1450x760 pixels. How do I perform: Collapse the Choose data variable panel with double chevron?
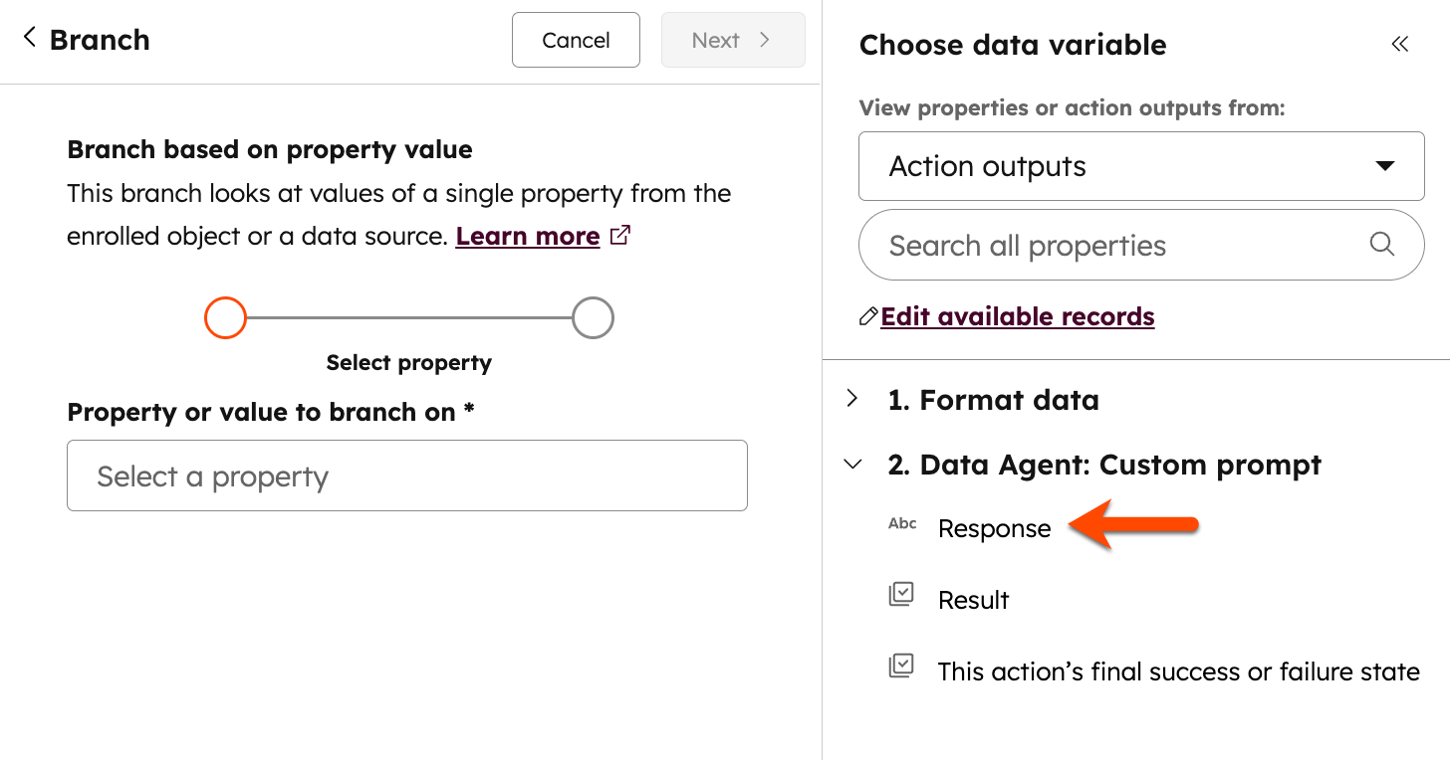(x=1400, y=44)
